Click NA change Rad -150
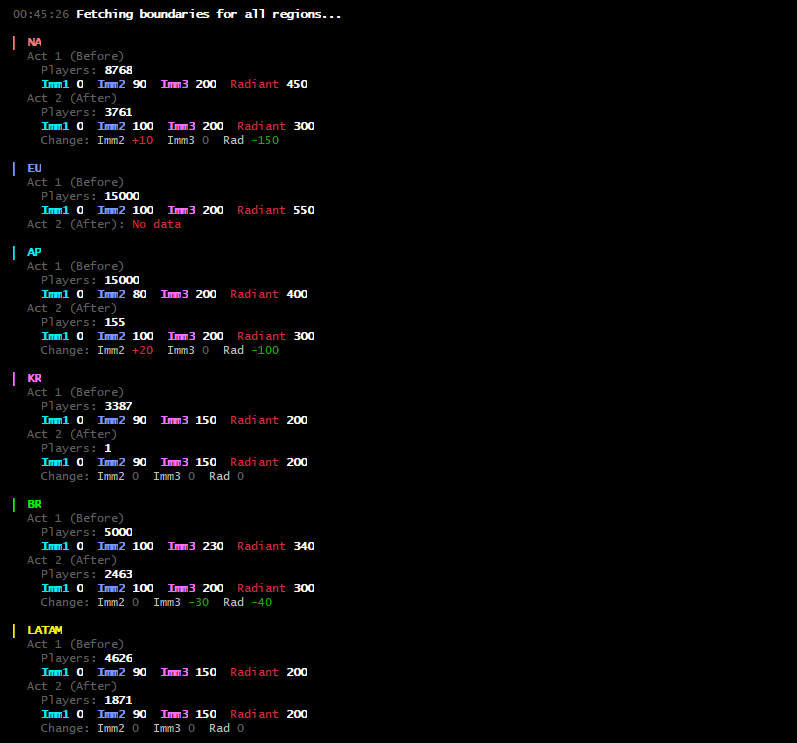 [x=265, y=140]
